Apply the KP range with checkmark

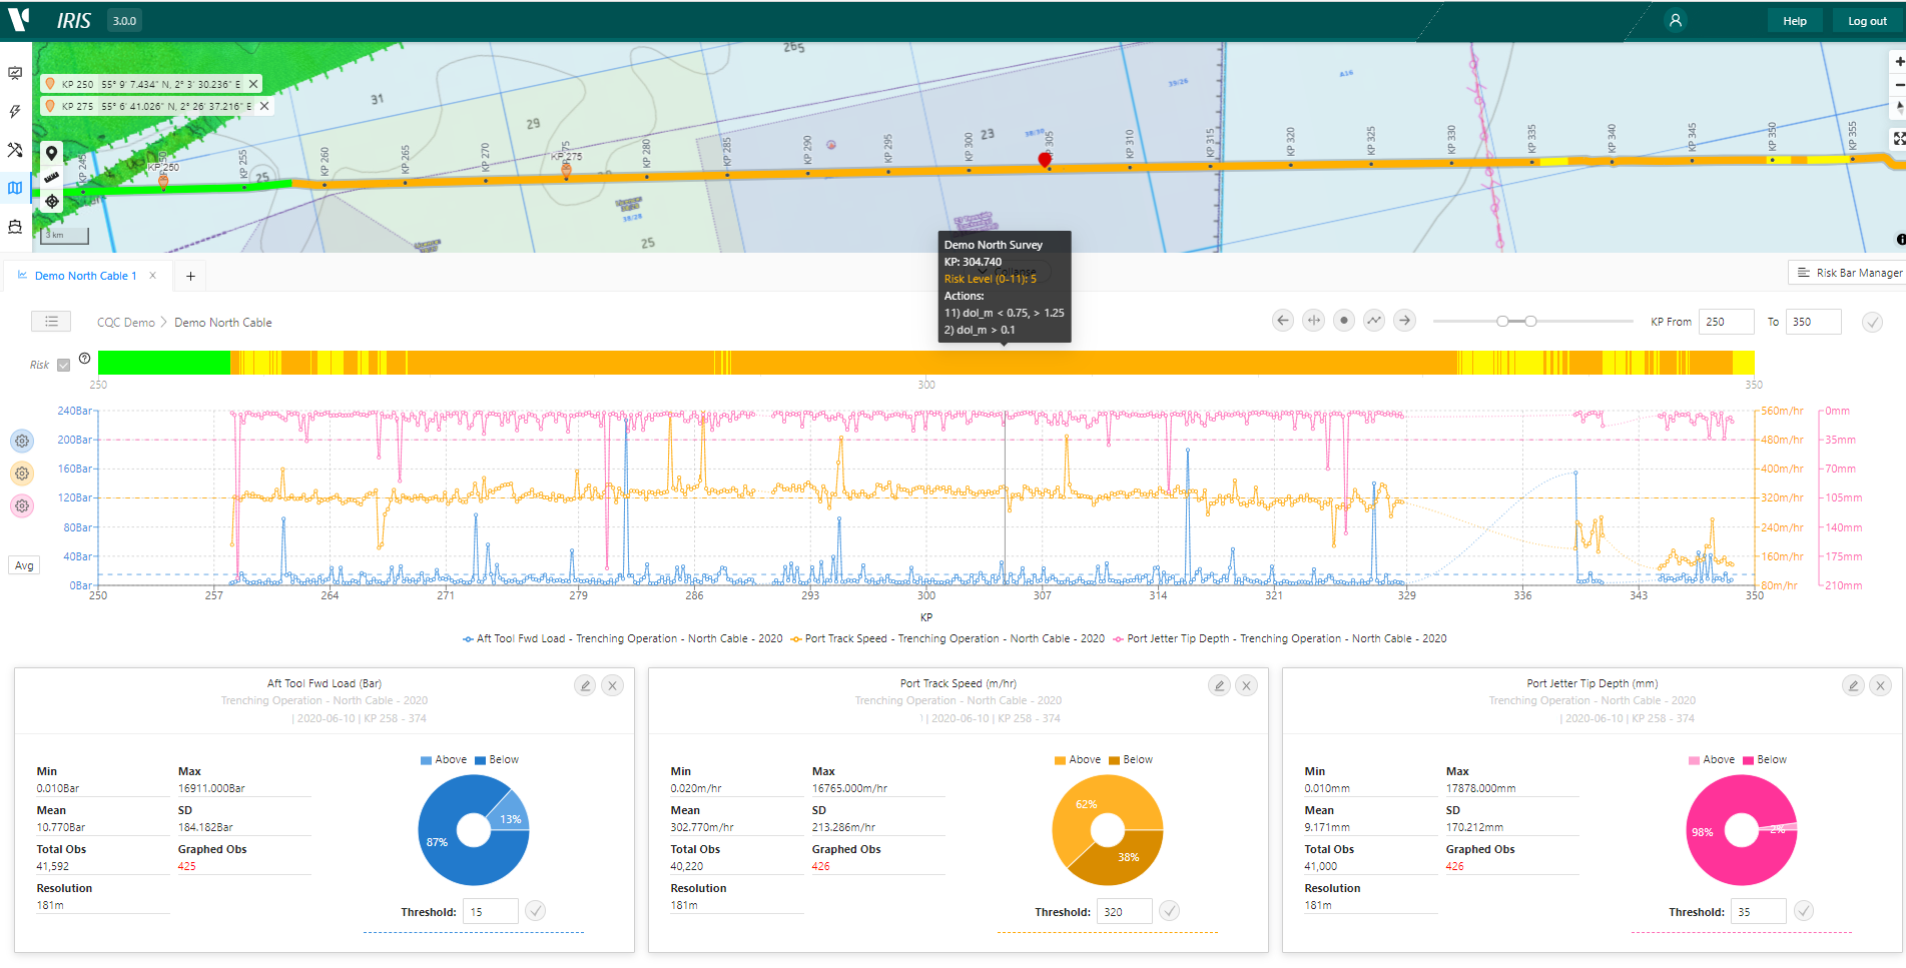pos(1872,322)
